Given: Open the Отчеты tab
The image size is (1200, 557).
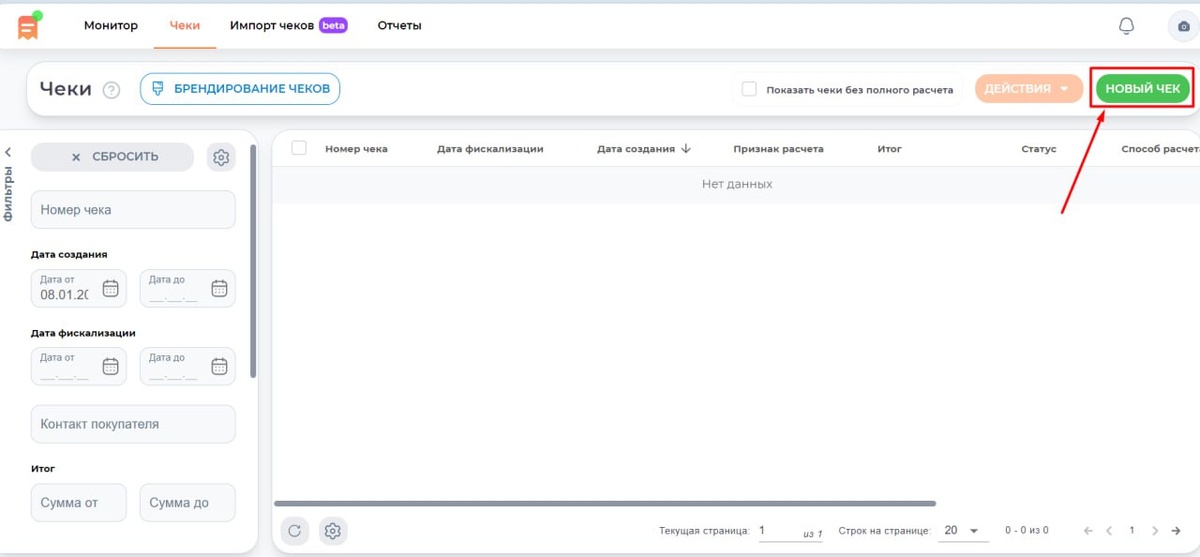Looking at the screenshot, I should (399, 26).
